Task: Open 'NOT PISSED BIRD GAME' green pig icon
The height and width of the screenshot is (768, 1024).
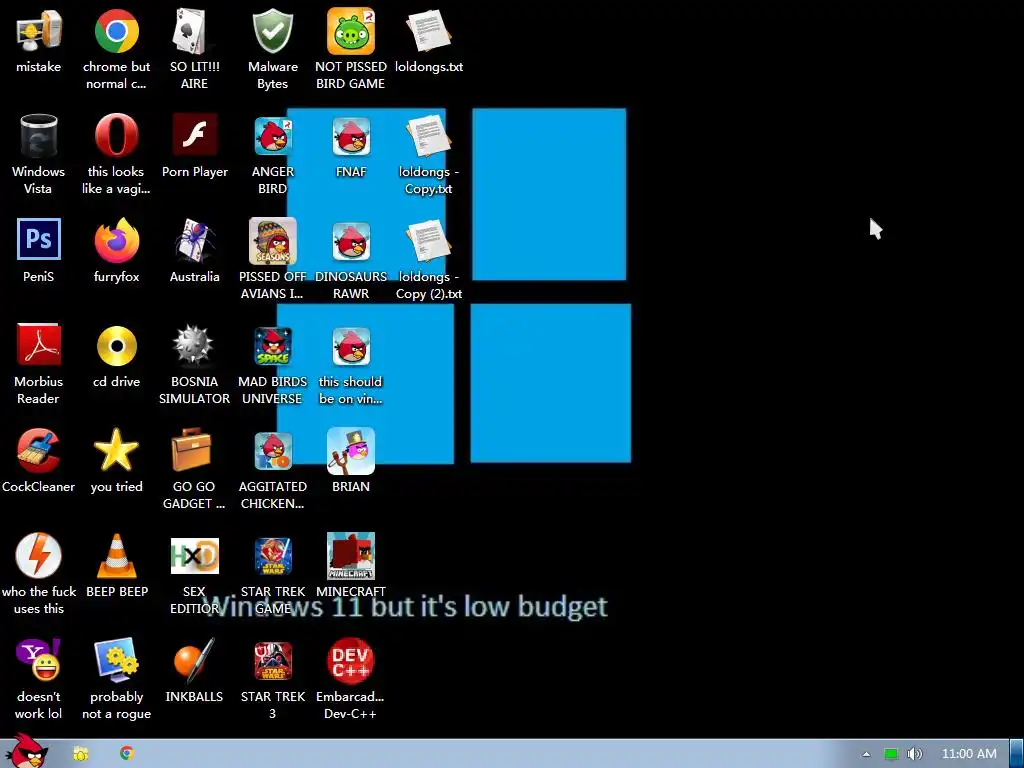Action: click(351, 31)
